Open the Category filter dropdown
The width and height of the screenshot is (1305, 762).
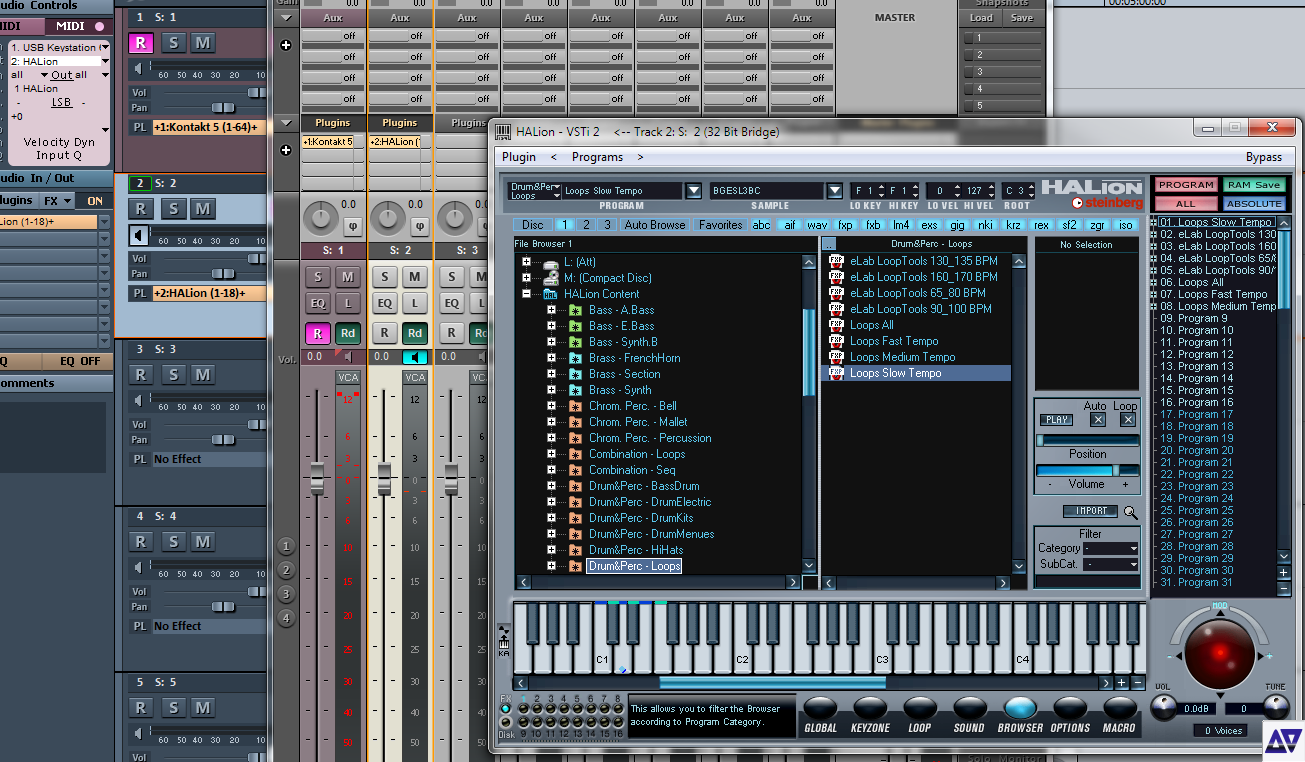pyautogui.click(x=1111, y=548)
